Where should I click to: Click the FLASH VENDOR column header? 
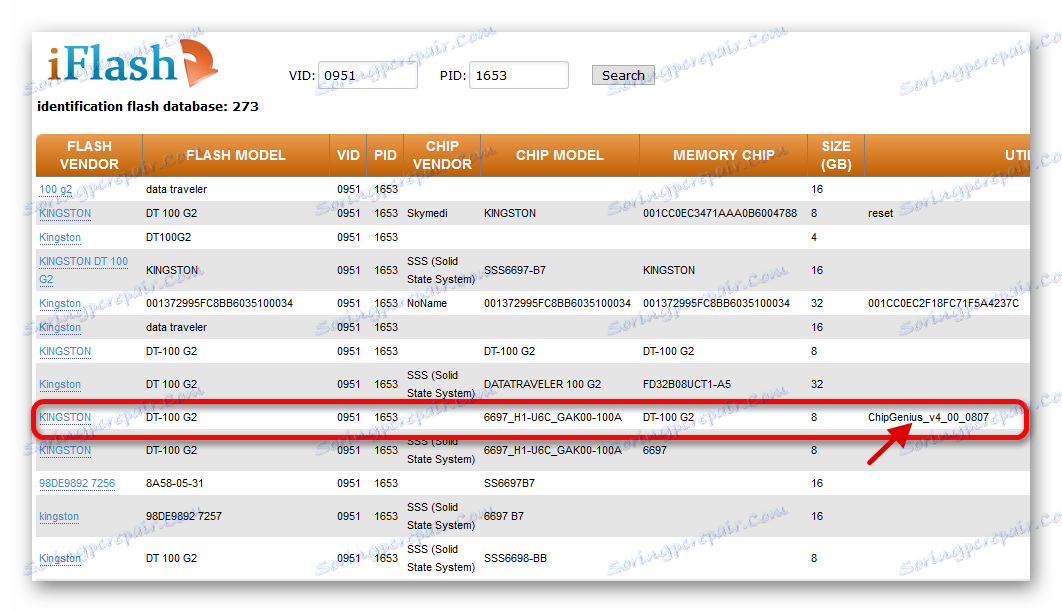click(89, 155)
